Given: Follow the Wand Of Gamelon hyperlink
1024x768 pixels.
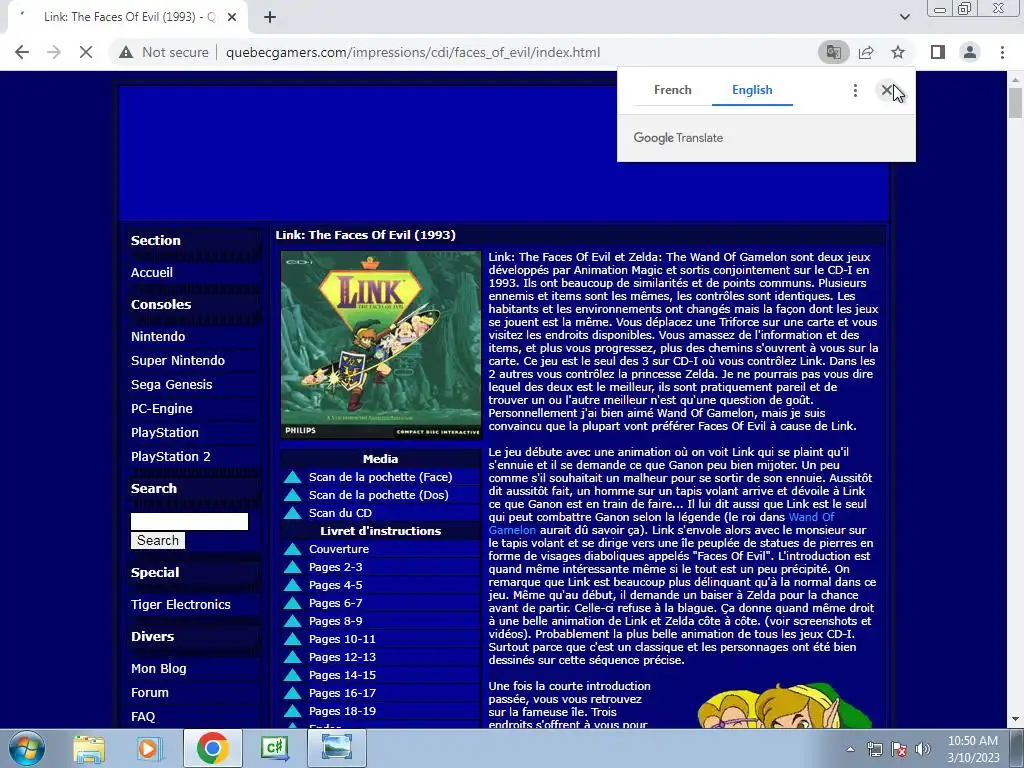Looking at the screenshot, I should click(x=811, y=517).
